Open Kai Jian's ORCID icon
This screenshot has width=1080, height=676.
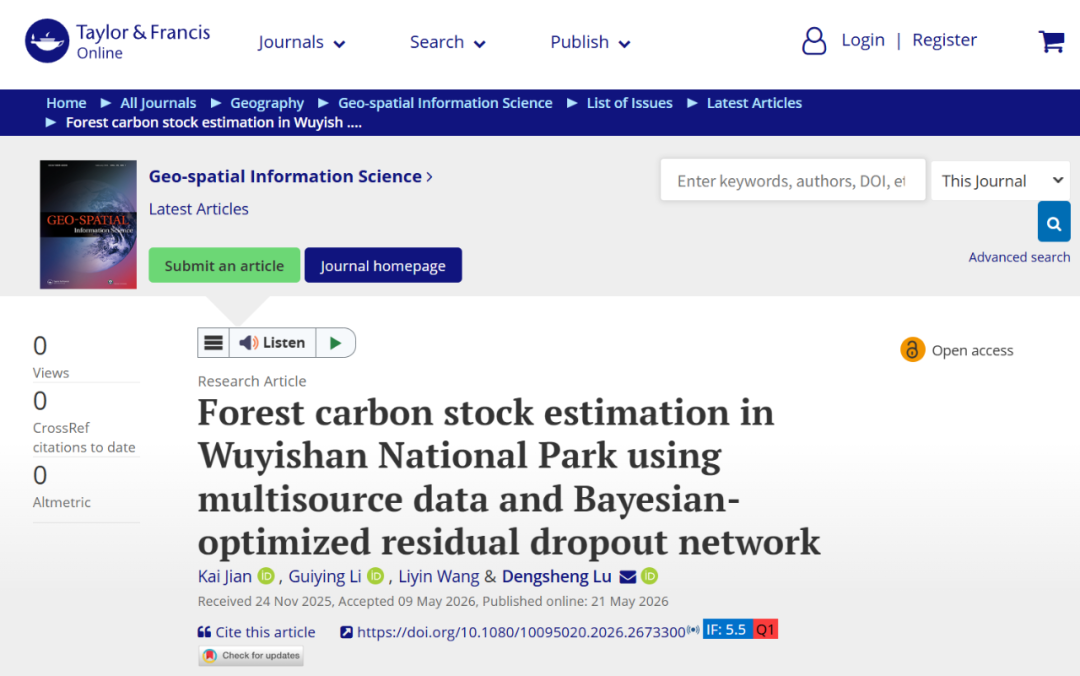pos(266,575)
